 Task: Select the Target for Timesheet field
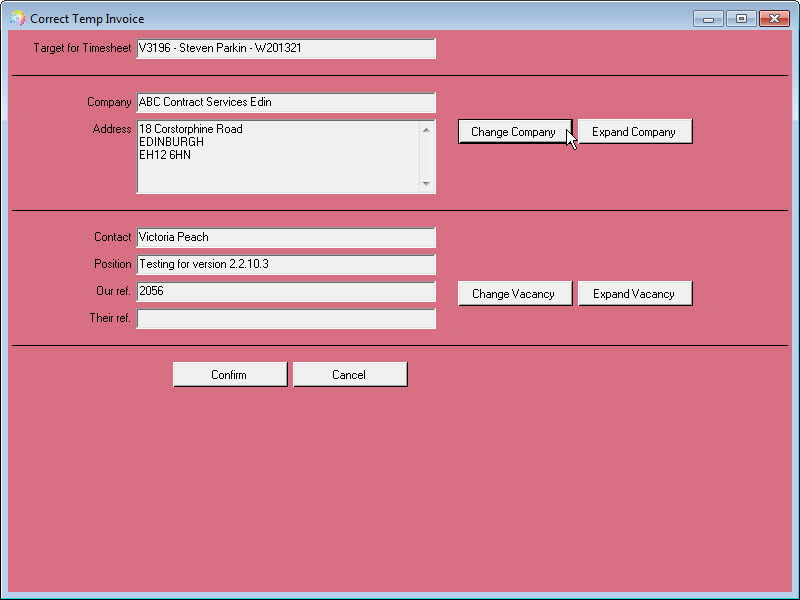tap(286, 48)
